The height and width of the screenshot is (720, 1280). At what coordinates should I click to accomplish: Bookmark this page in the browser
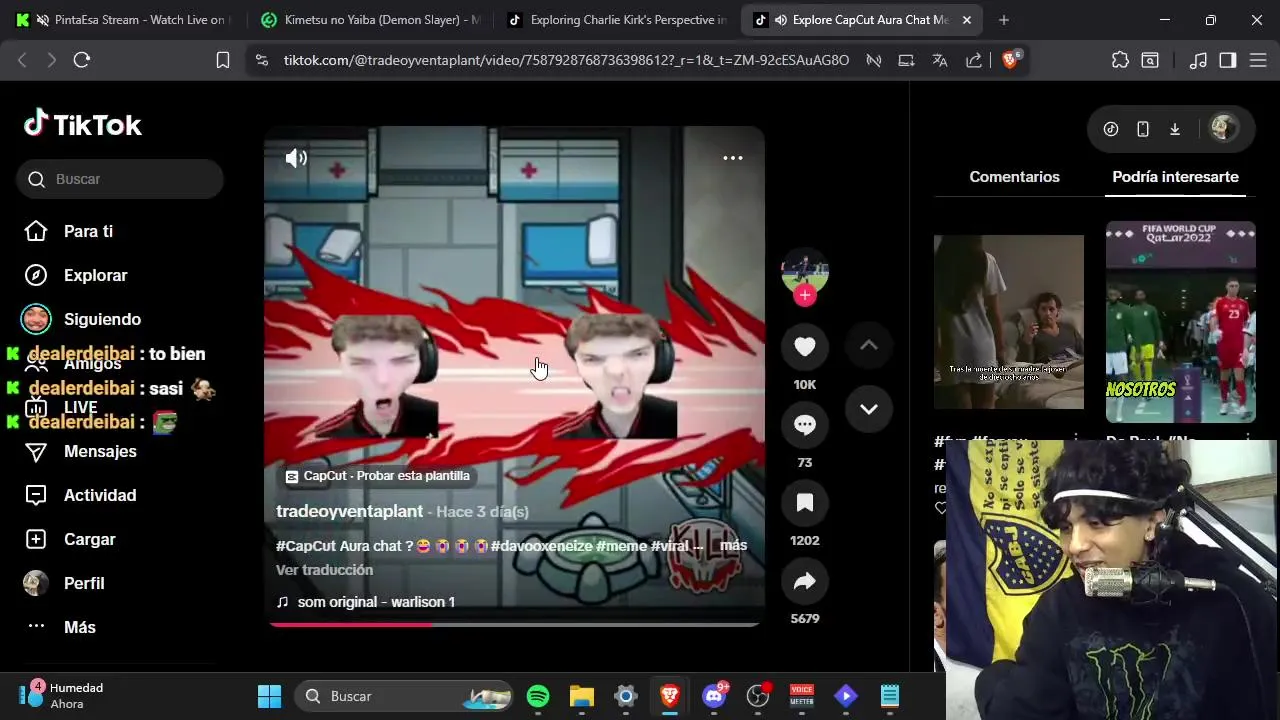(223, 60)
